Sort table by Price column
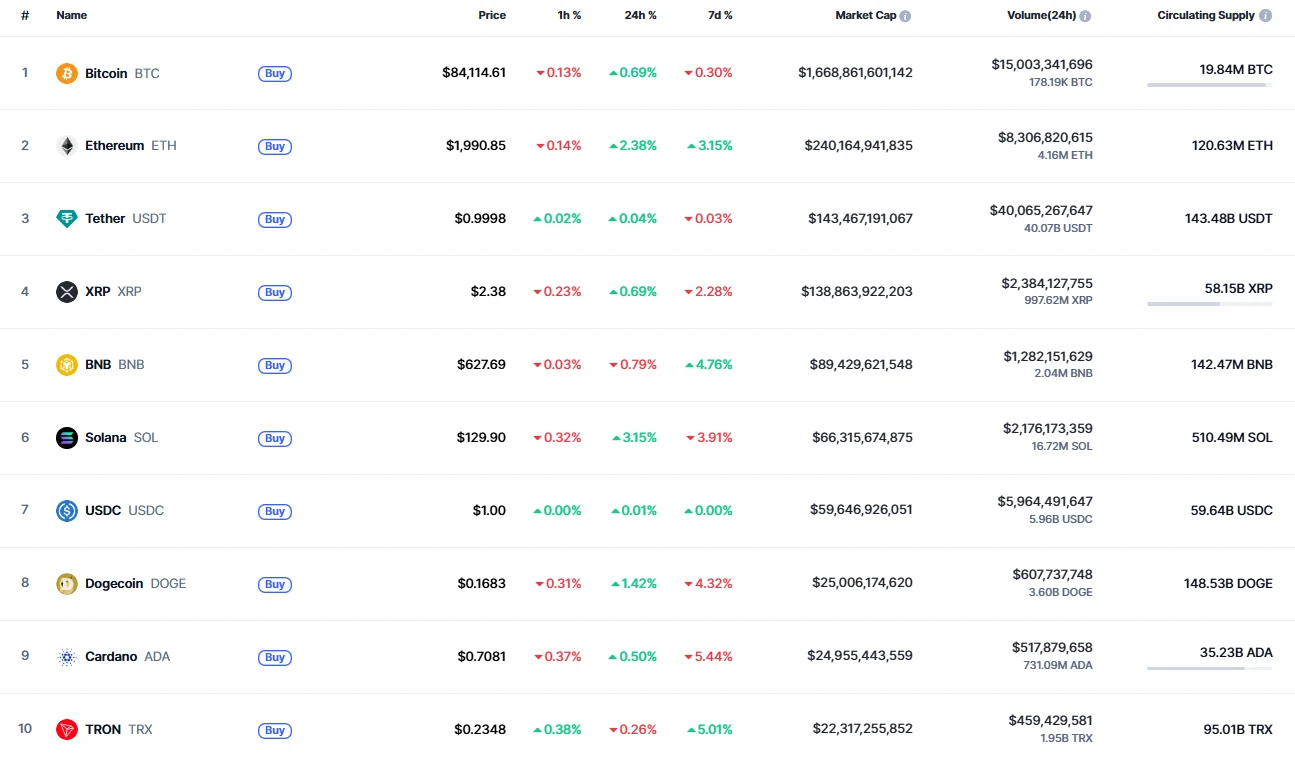The image size is (1295, 761). click(492, 15)
